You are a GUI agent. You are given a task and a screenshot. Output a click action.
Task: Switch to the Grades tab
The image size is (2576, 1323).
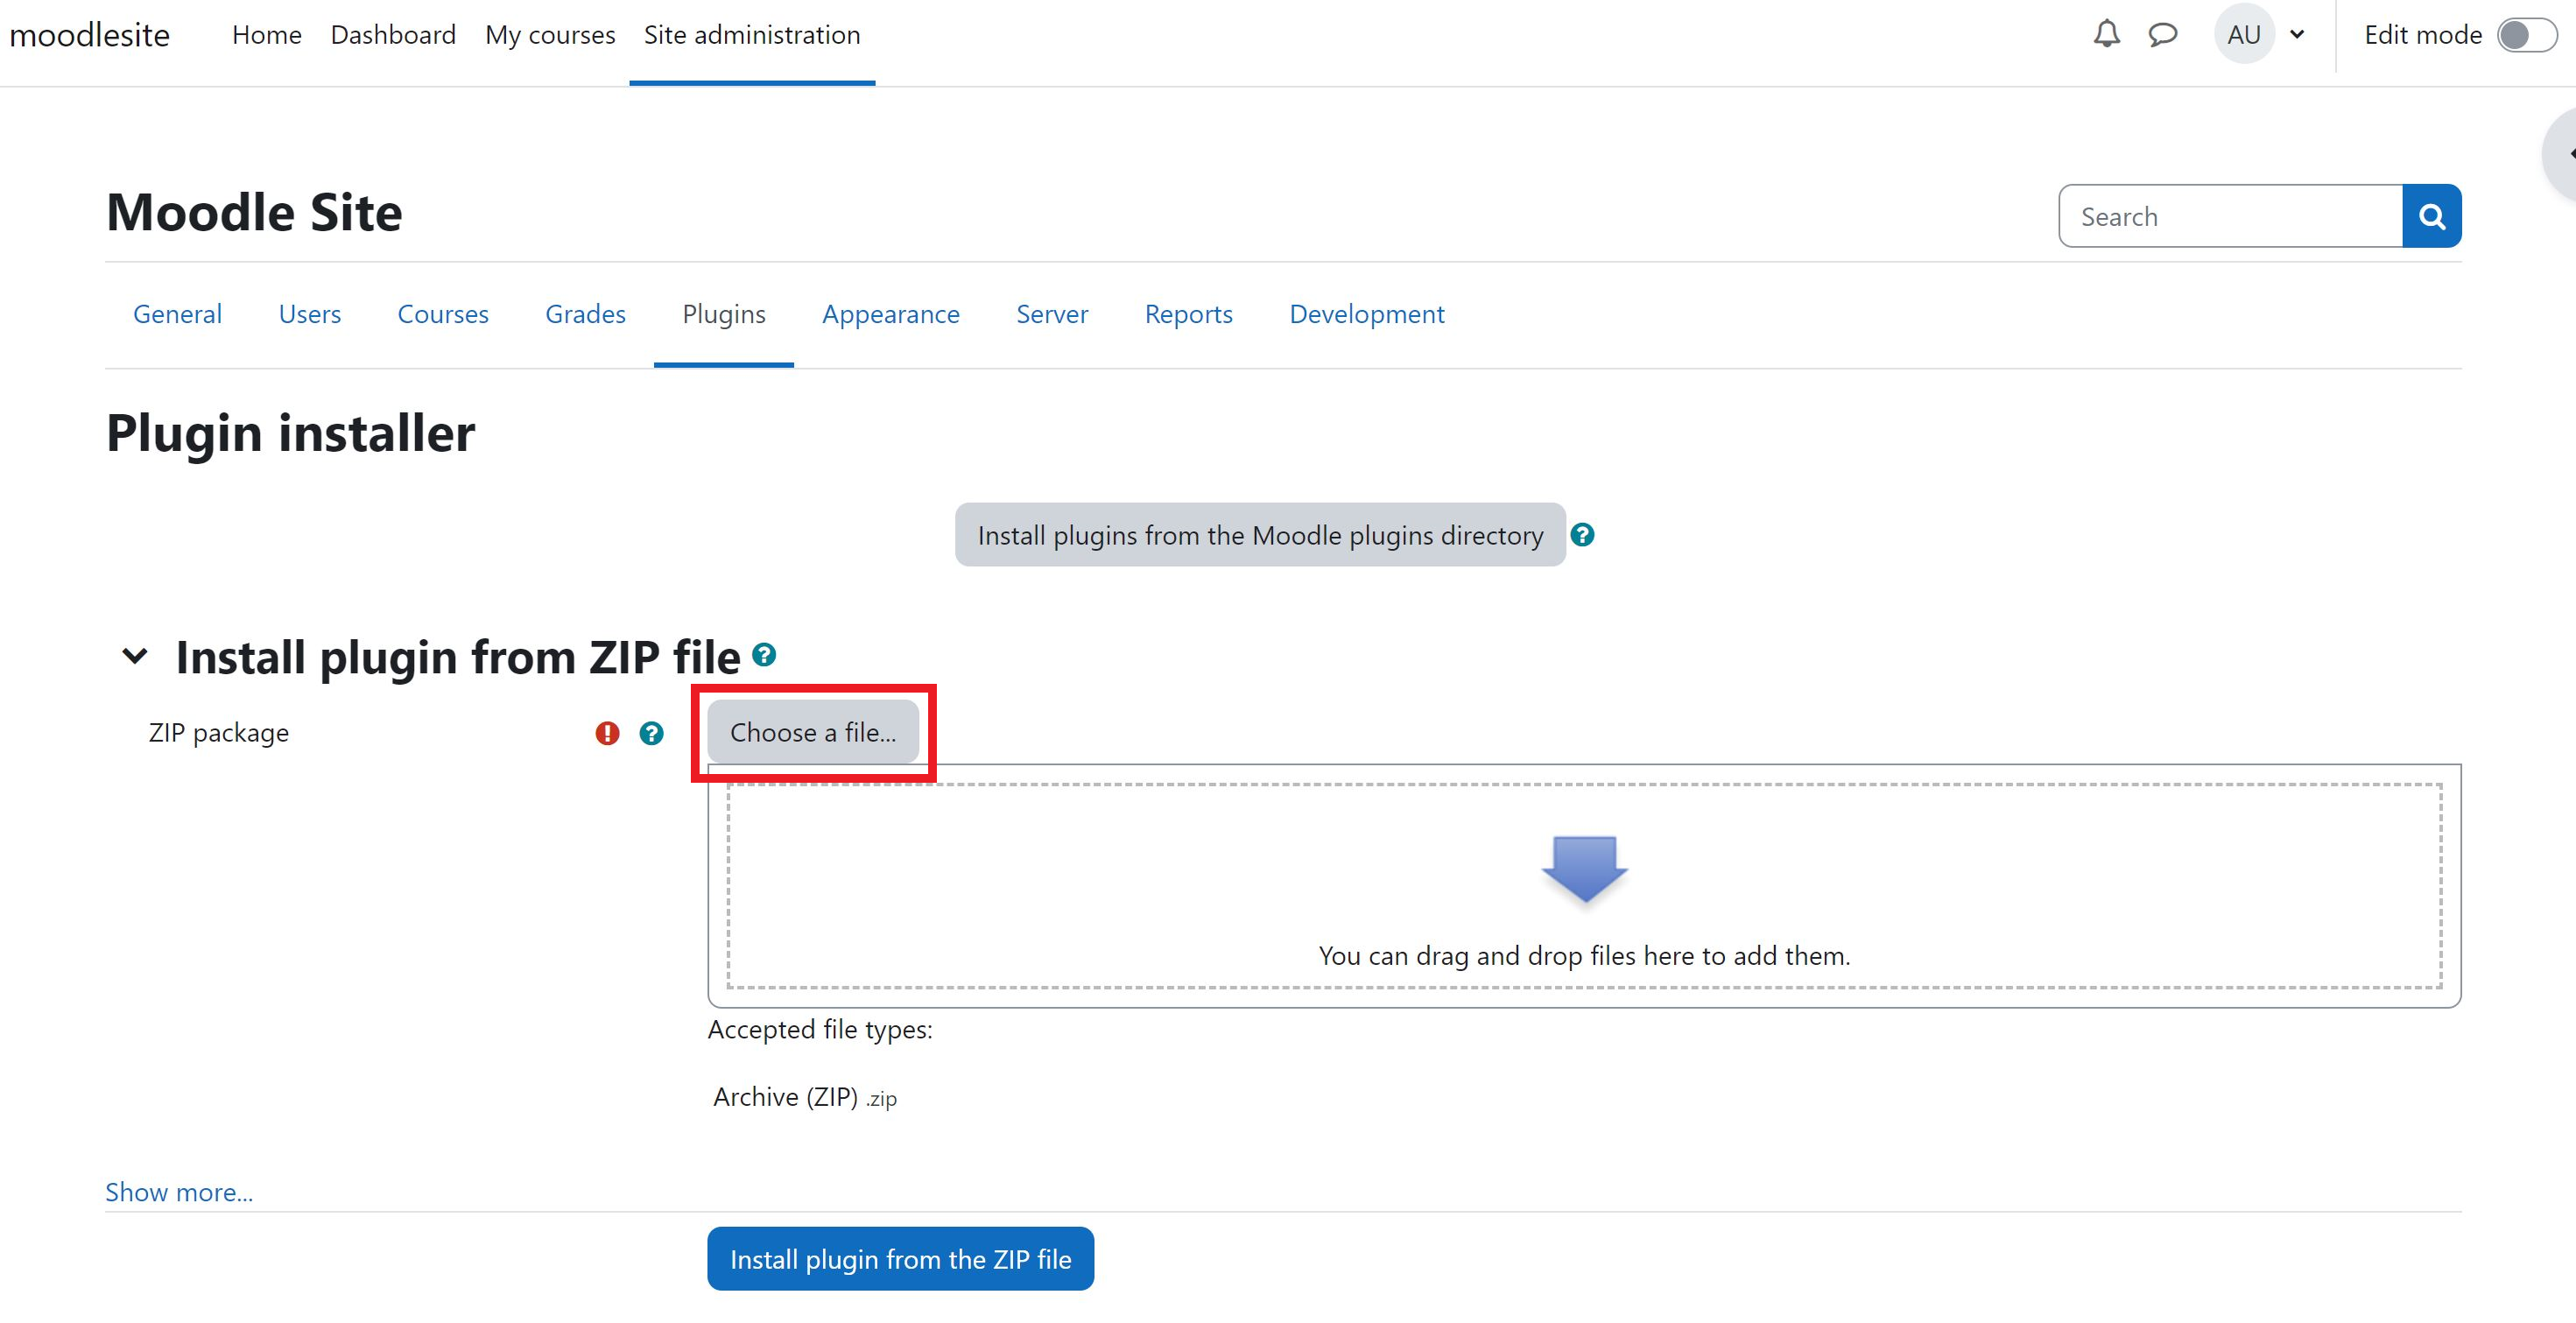pos(585,314)
